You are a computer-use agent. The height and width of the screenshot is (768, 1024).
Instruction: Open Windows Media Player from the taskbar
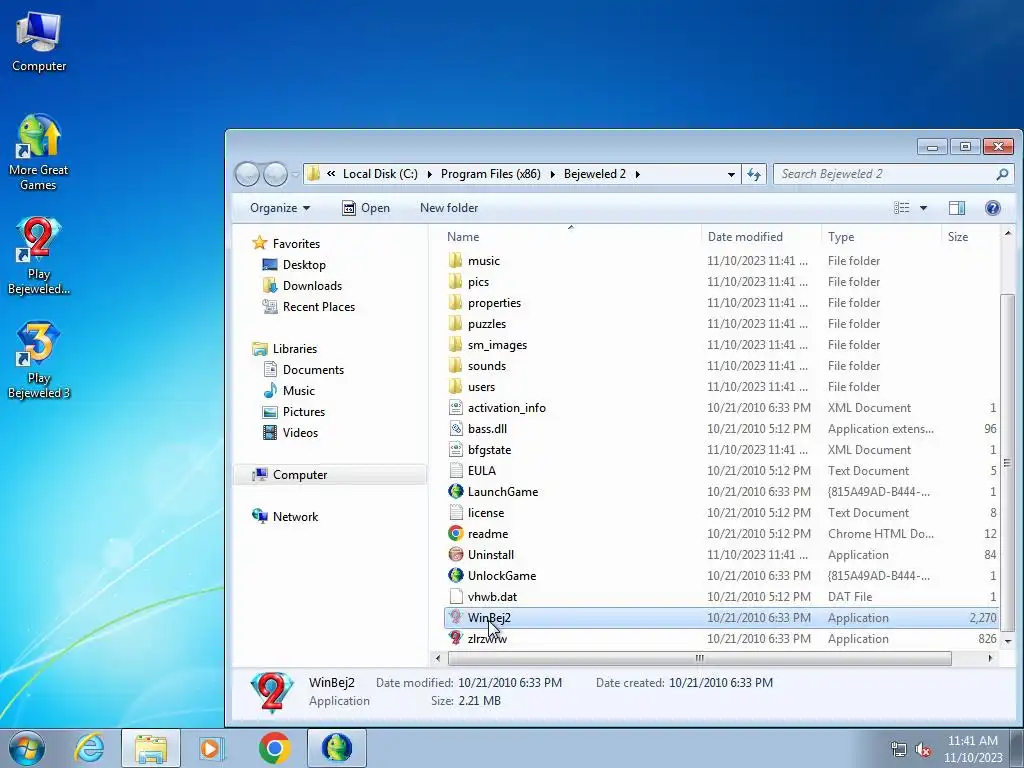[x=211, y=748]
